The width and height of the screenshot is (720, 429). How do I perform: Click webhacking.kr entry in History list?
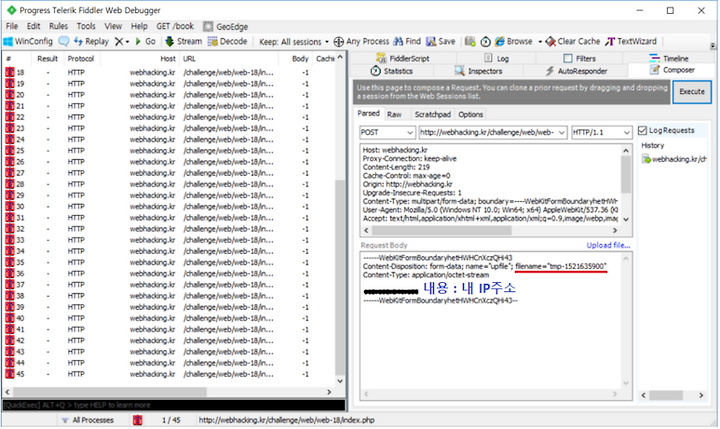click(674, 159)
